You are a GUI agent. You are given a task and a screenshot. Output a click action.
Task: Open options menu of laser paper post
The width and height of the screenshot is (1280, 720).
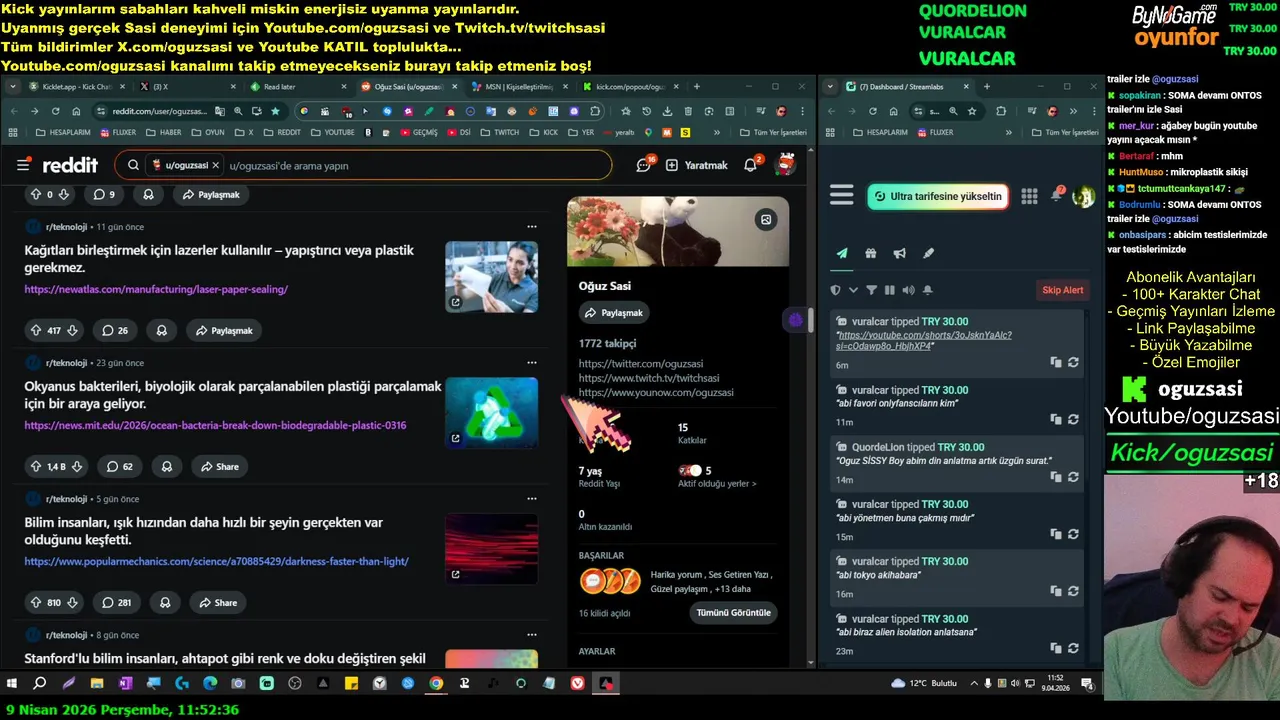531,227
